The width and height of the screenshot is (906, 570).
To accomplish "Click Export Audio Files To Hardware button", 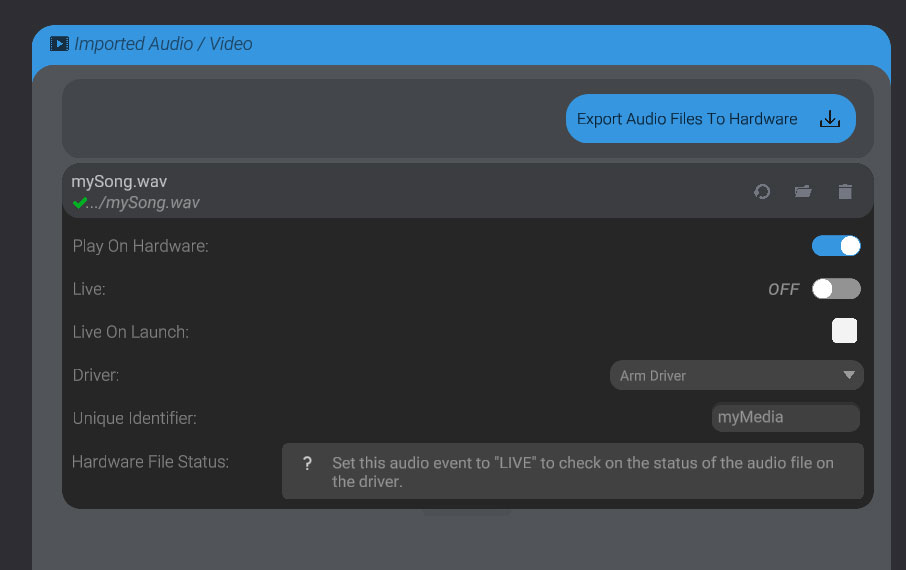I will [x=710, y=119].
